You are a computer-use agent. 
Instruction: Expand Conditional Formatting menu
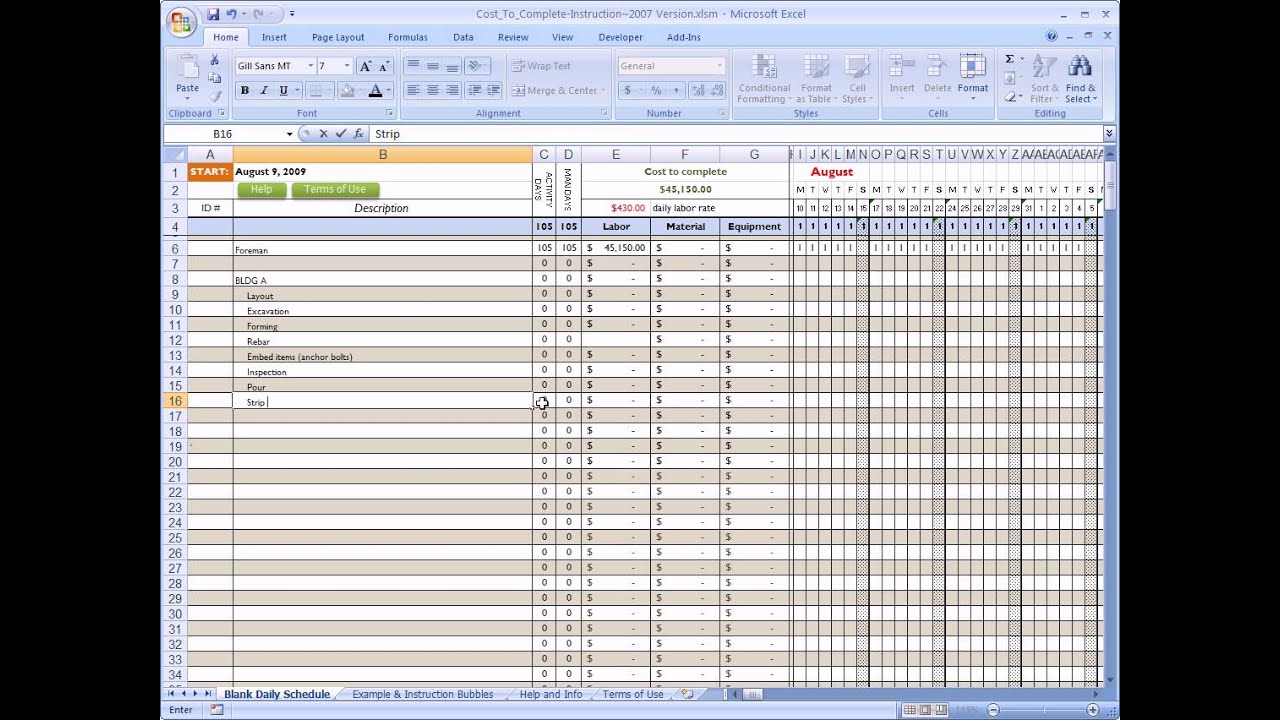pos(764,79)
